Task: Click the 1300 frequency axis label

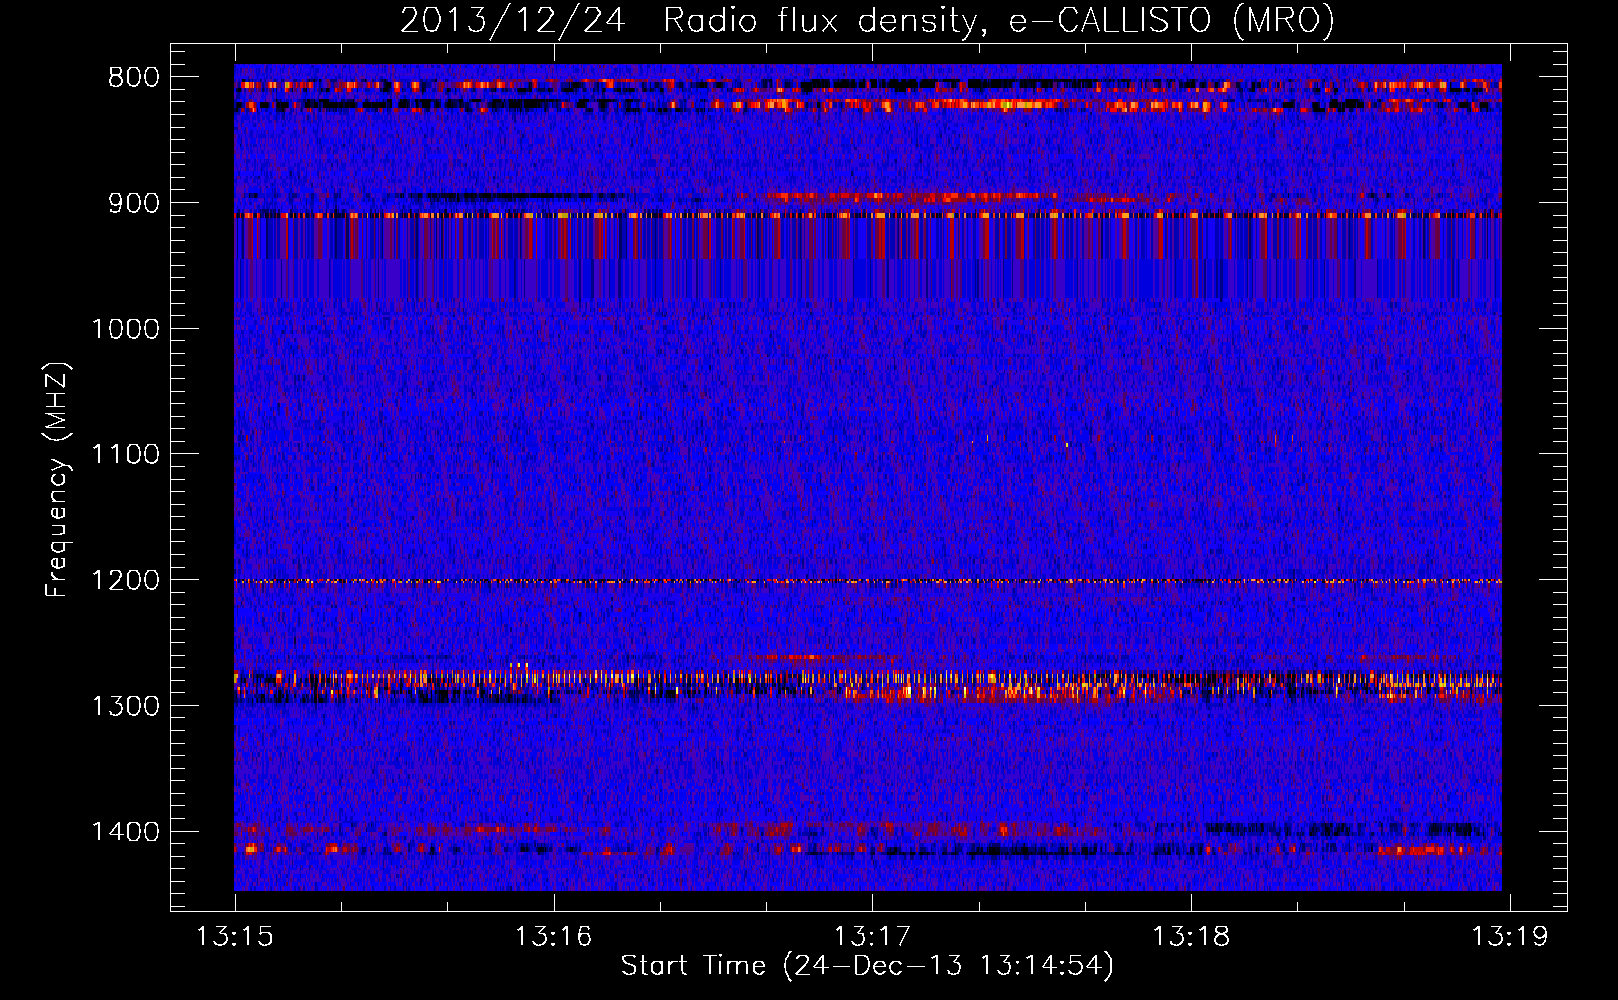Action: click(x=126, y=706)
